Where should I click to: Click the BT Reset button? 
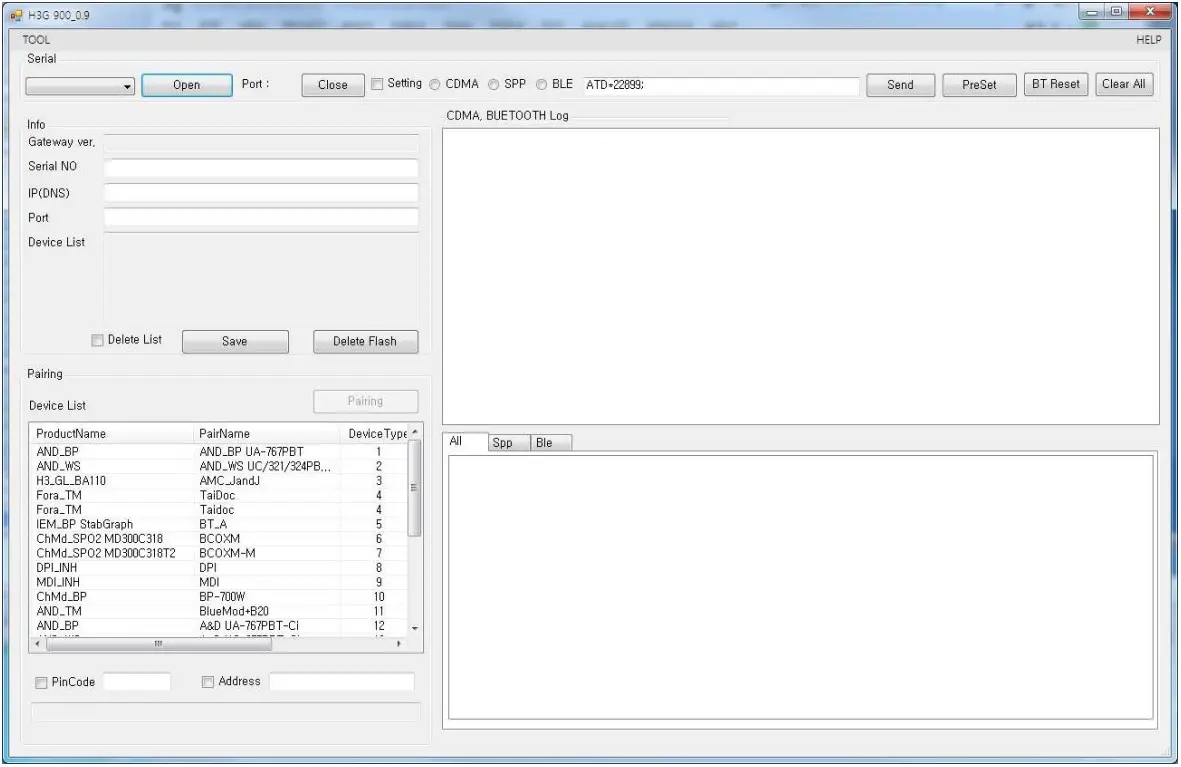coord(1055,84)
